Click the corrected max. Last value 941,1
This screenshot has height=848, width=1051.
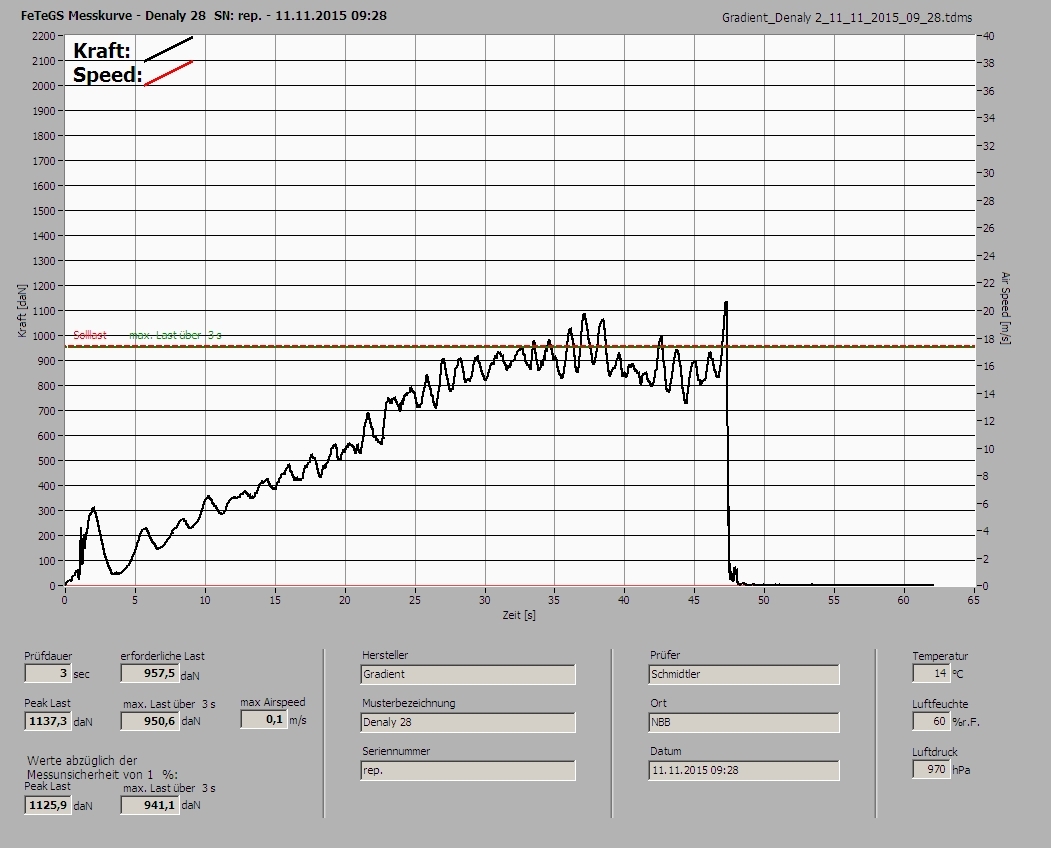click(x=149, y=805)
